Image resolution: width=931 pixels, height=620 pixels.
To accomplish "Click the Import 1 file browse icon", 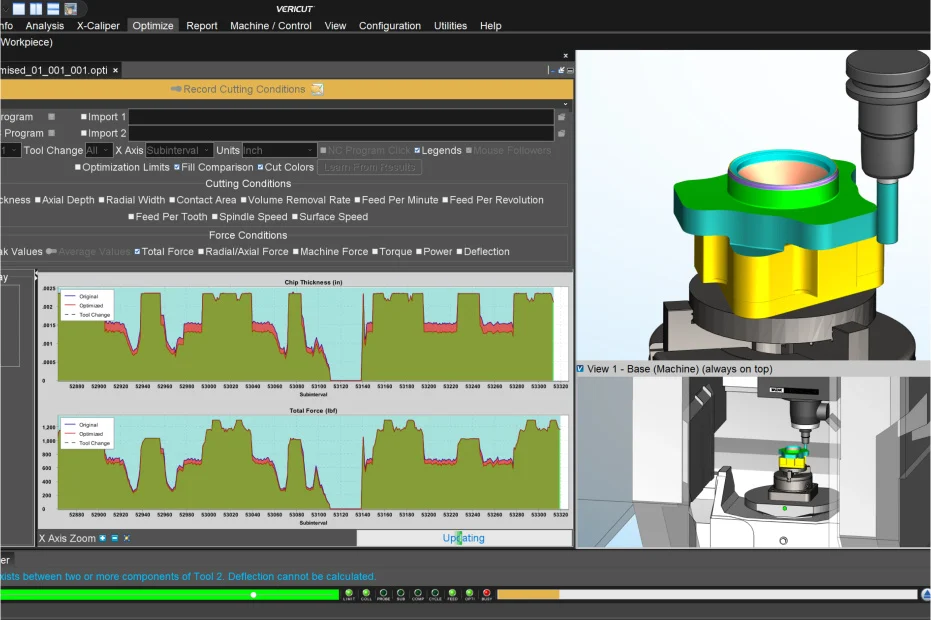I will pyautogui.click(x=562, y=117).
